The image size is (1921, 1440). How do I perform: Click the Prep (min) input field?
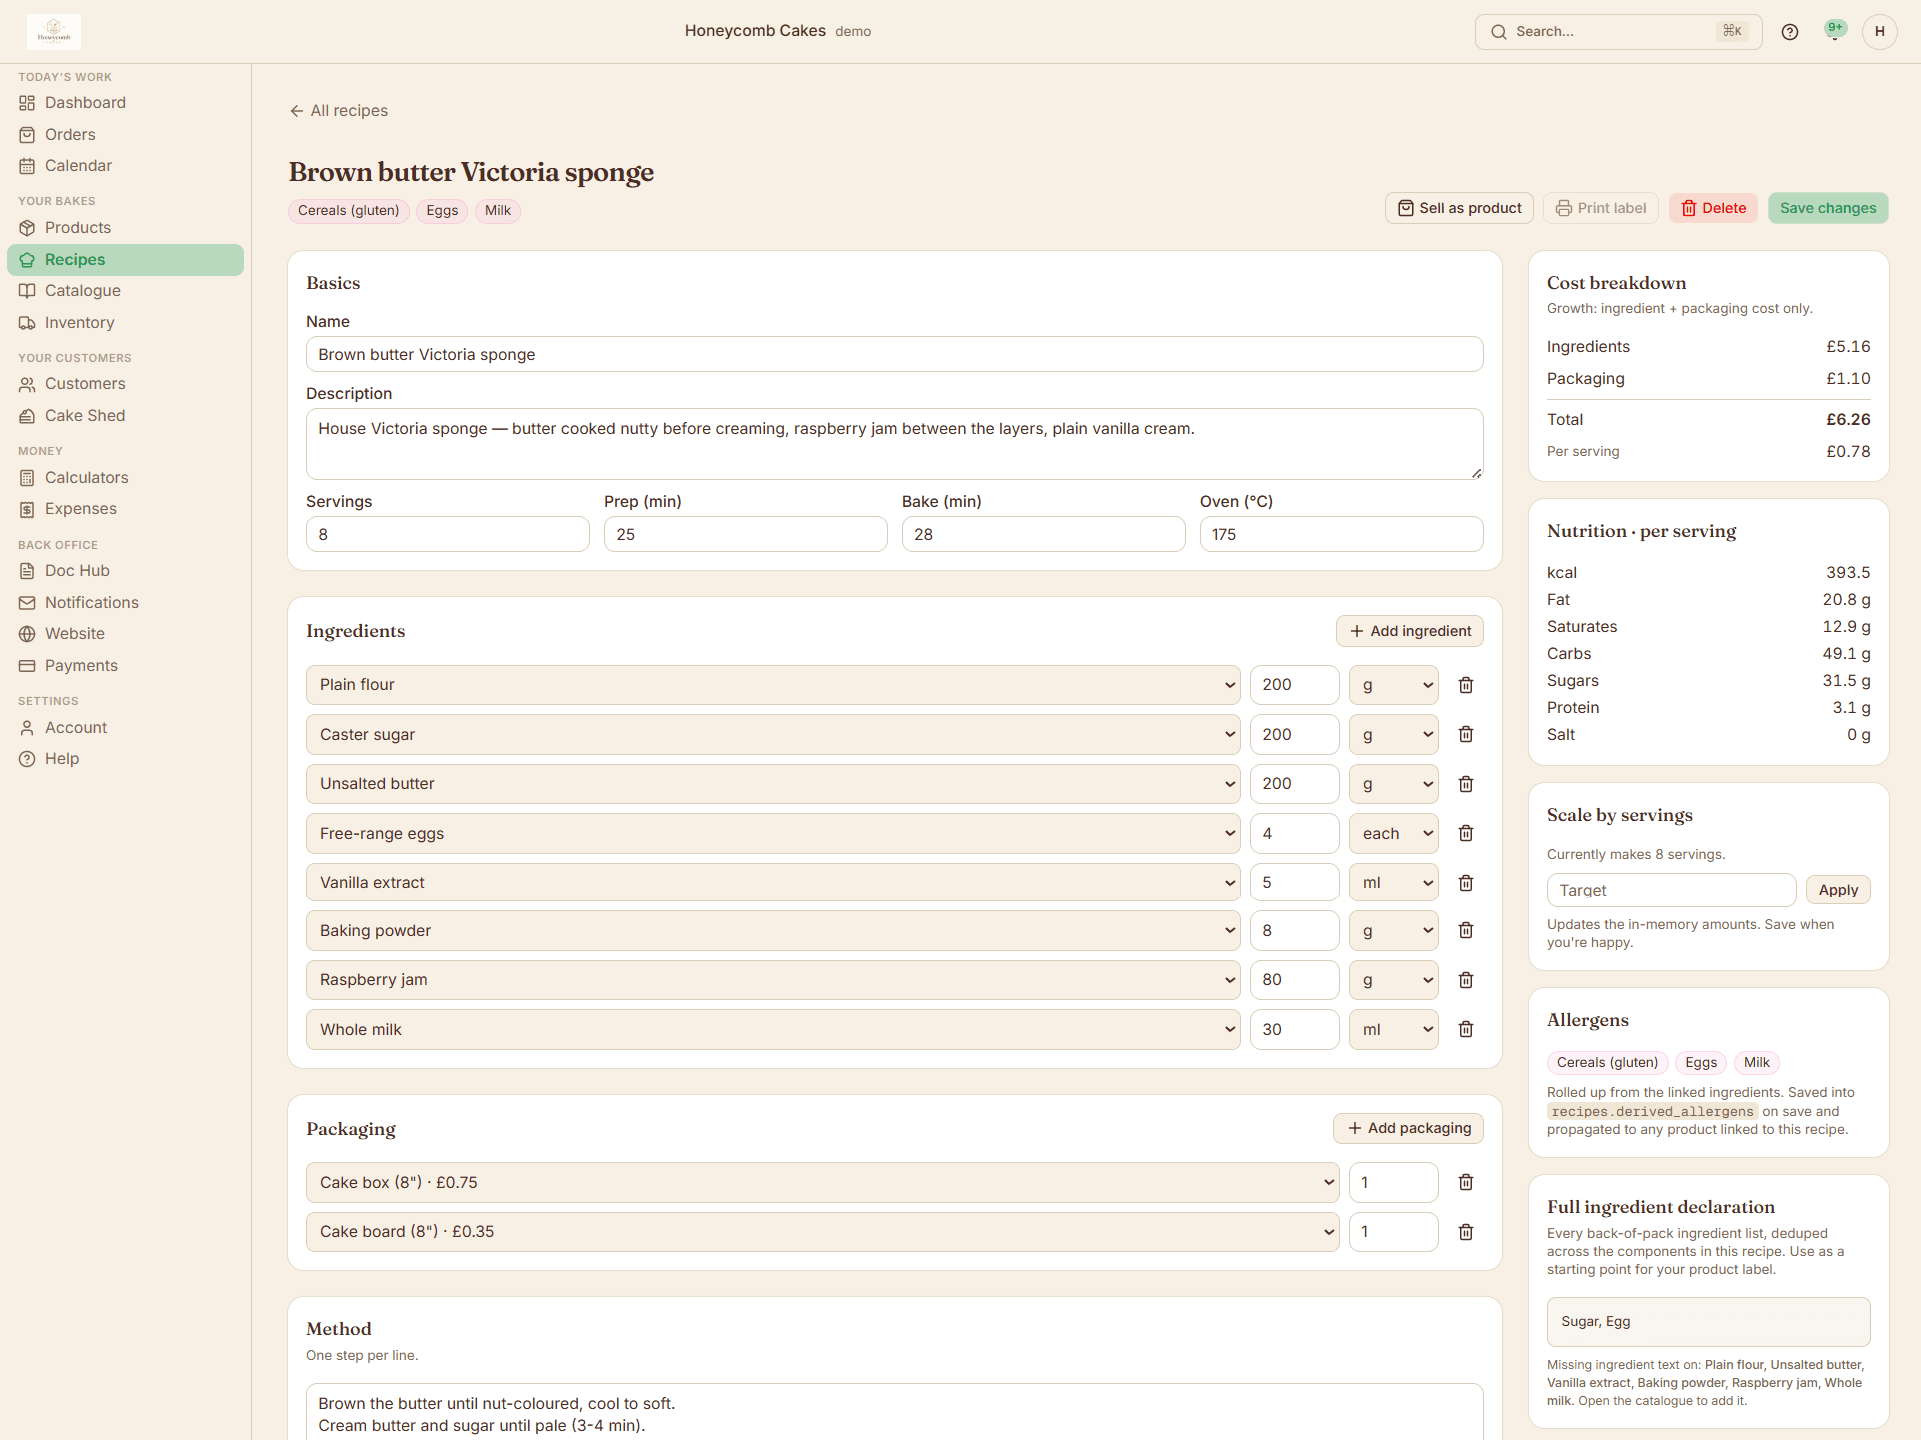click(746, 534)
